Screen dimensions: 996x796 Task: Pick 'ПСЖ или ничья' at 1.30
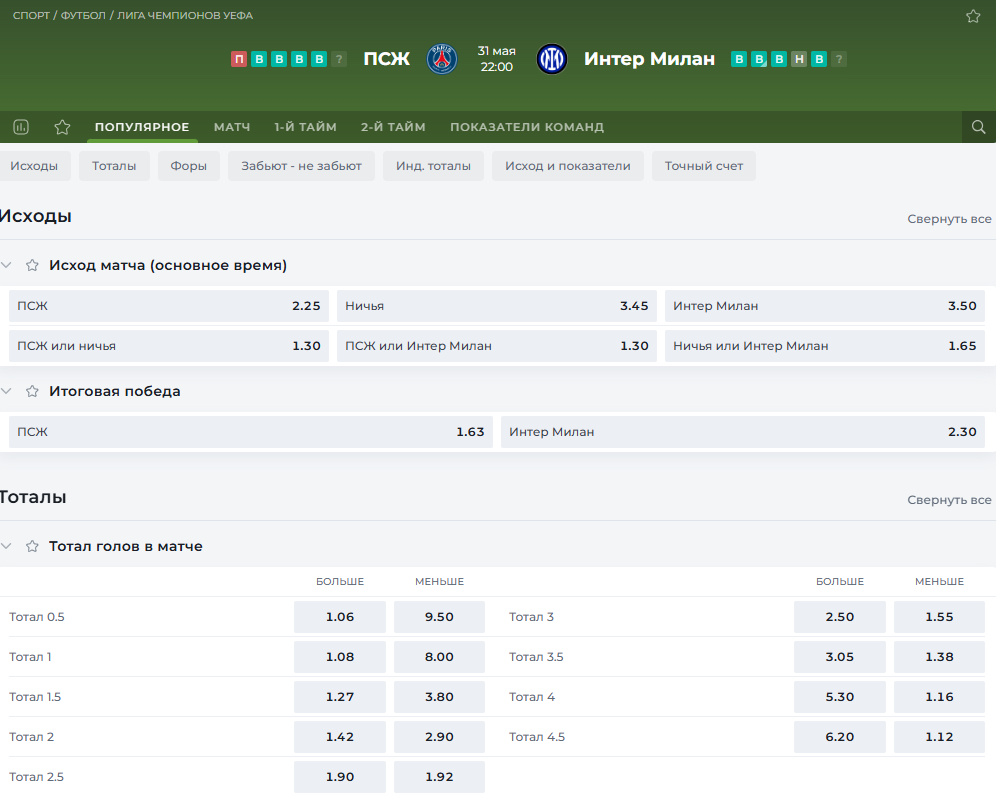[x=169, y=346]
